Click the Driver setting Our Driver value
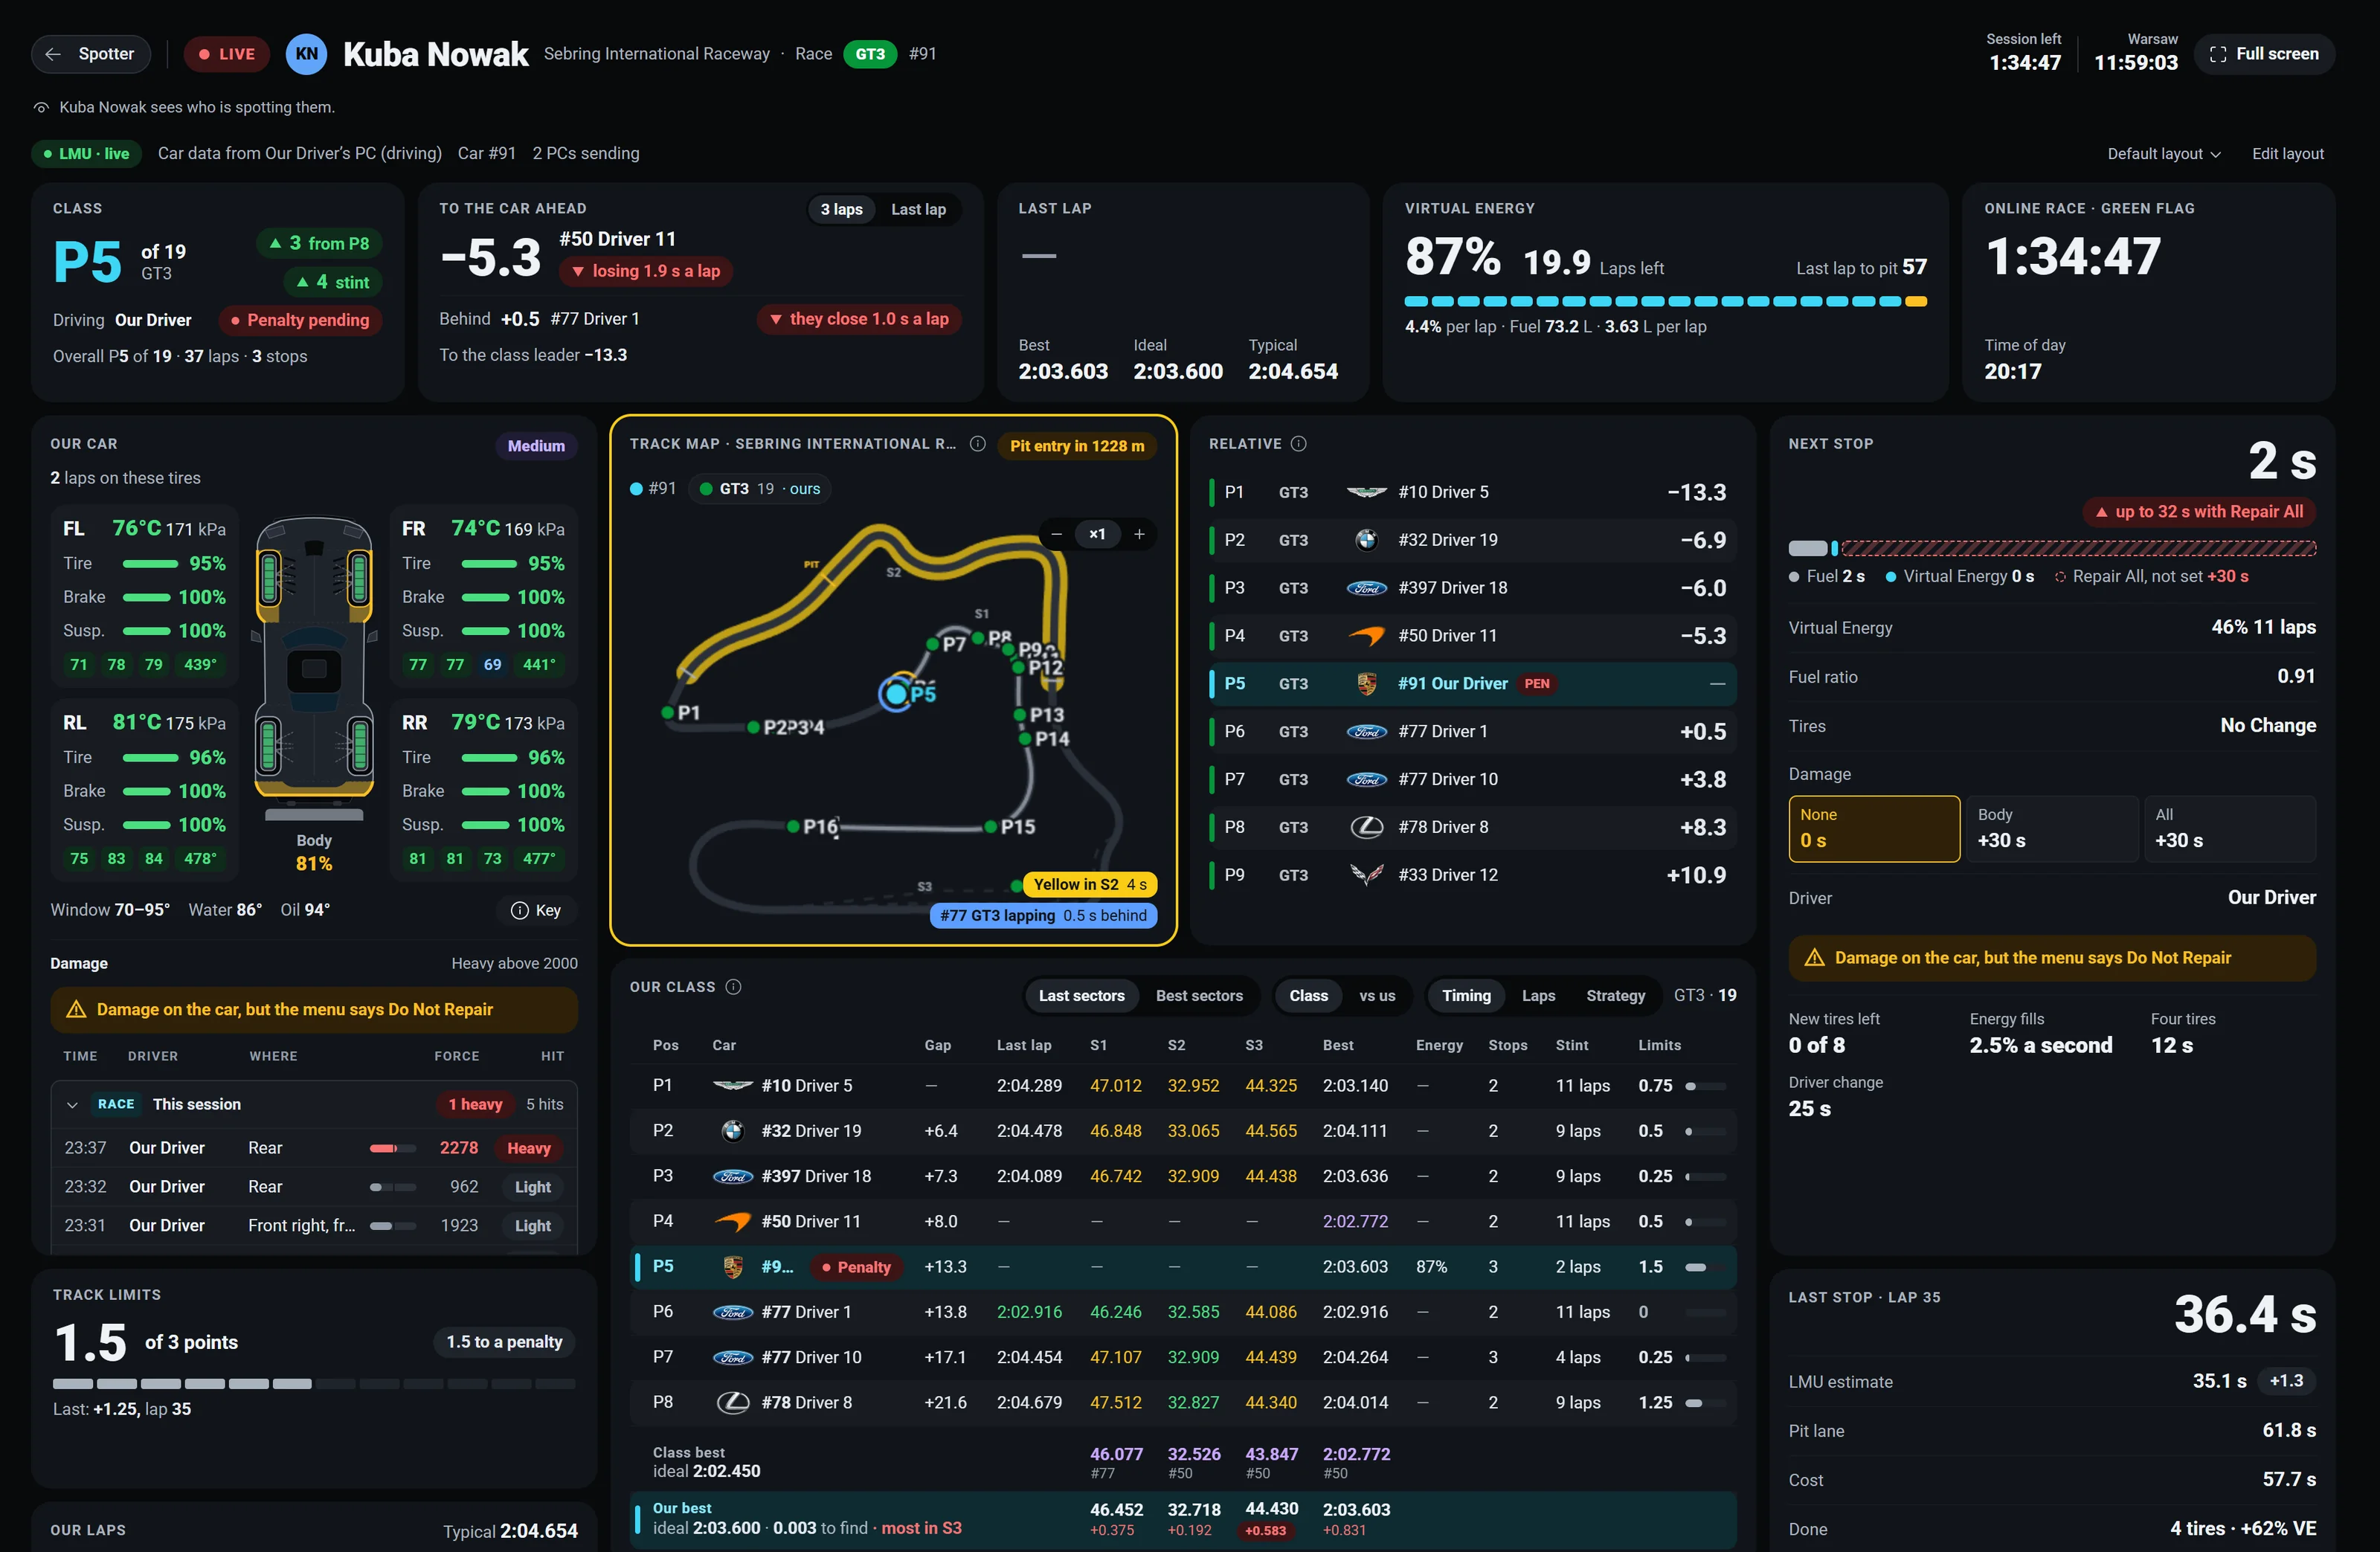 pyautogui.click(x=2271, y=898)
